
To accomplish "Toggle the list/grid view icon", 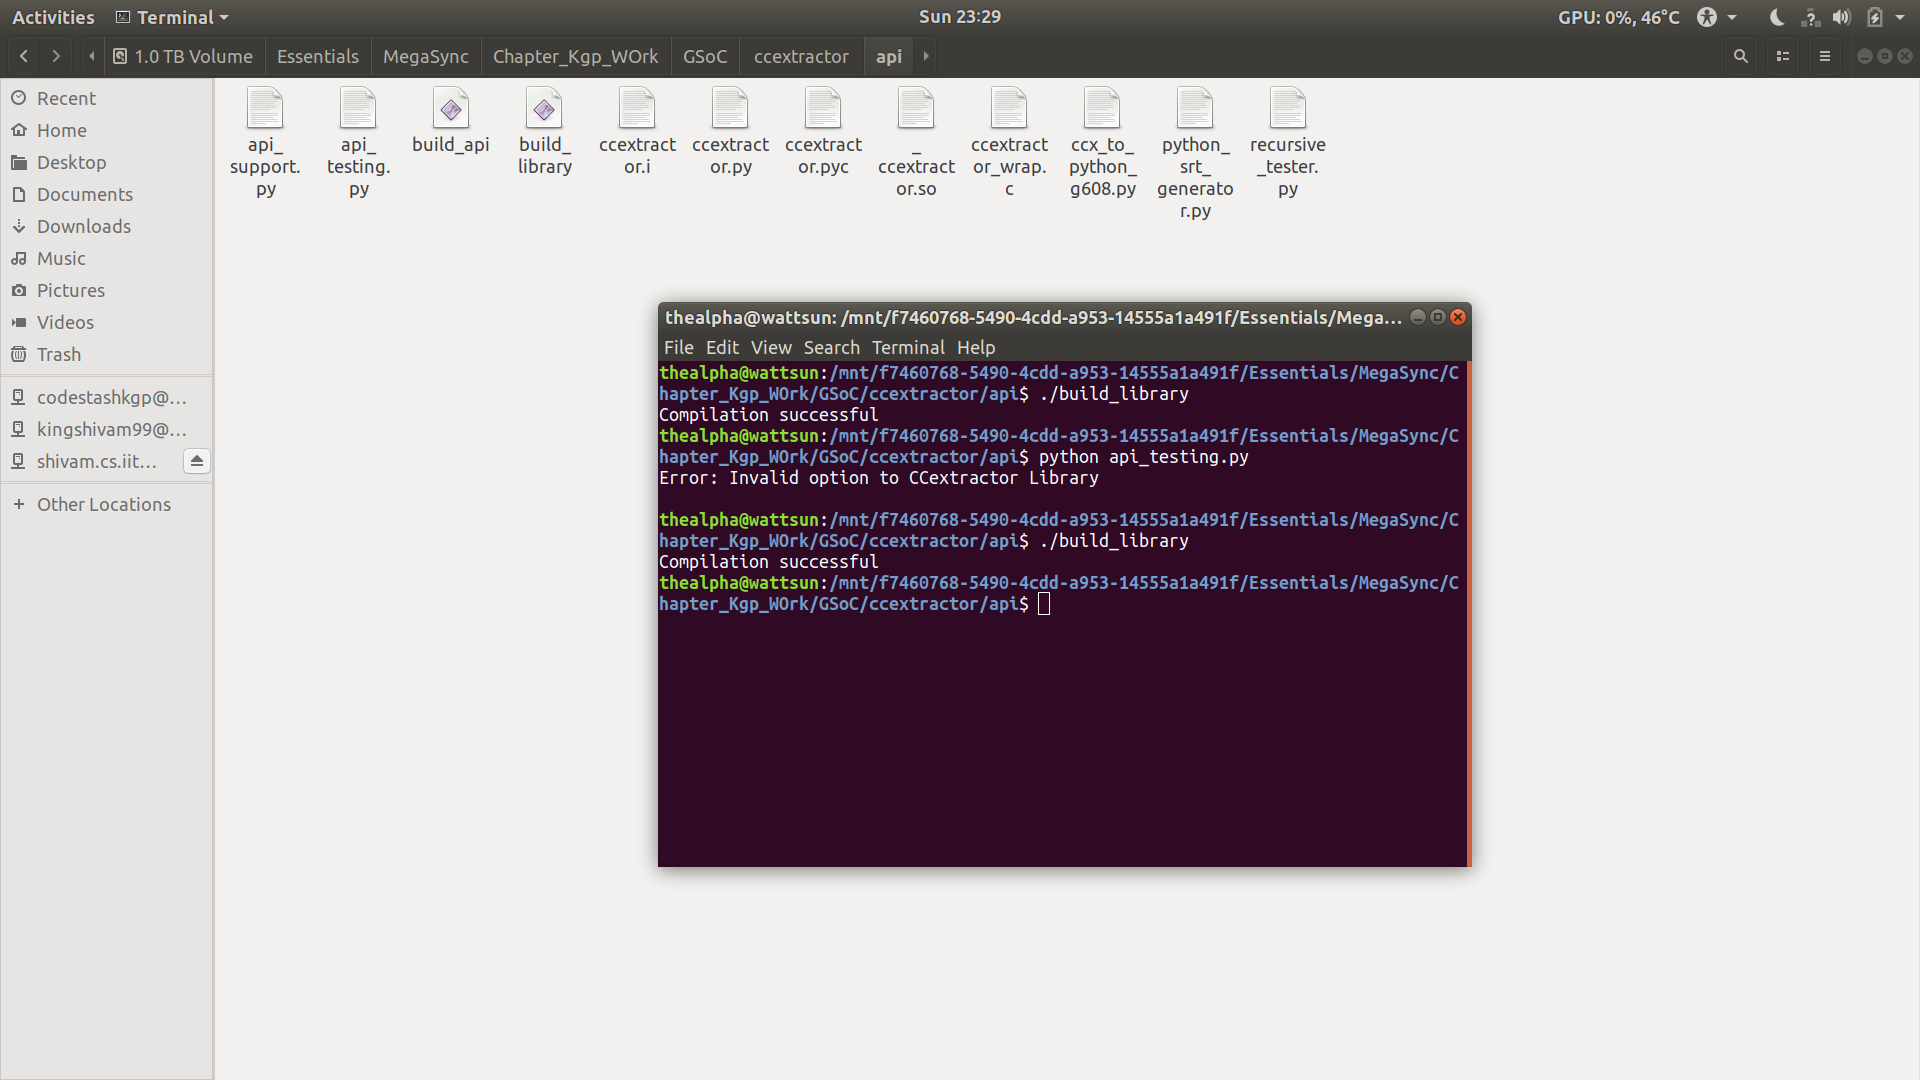I will click(1782, 56).
